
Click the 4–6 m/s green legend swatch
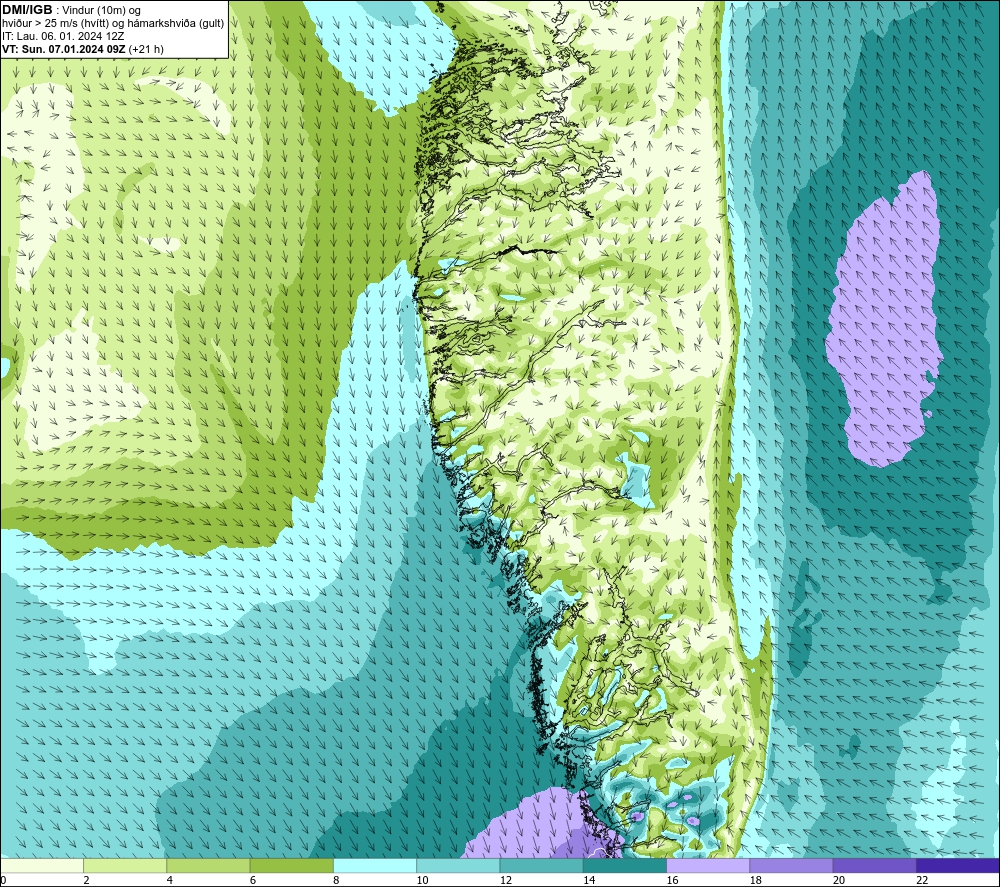click(209, 865)
